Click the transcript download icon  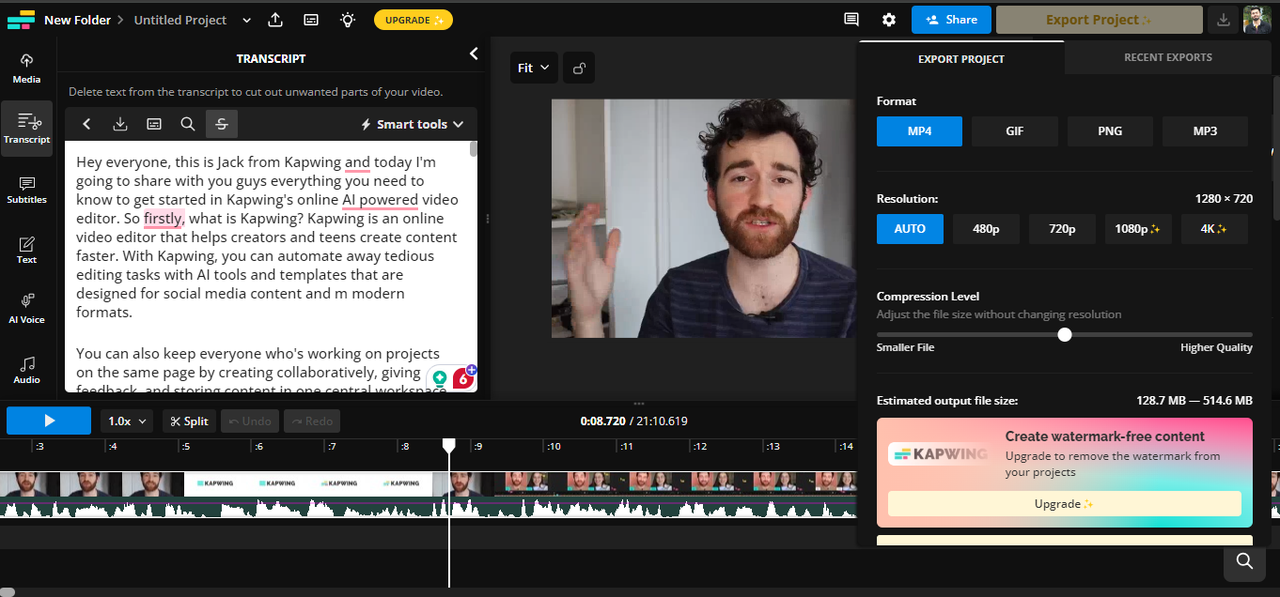[x=120, y=124]
